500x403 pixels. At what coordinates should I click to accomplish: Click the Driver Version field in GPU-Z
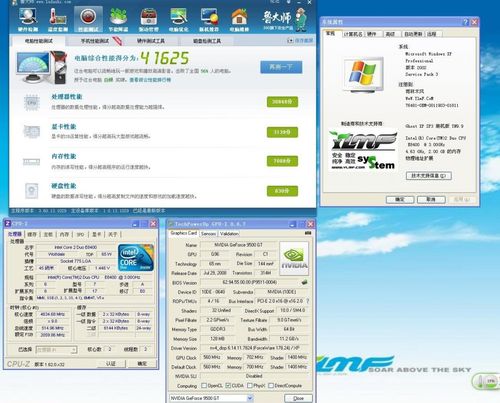click(x=255, y=348)
